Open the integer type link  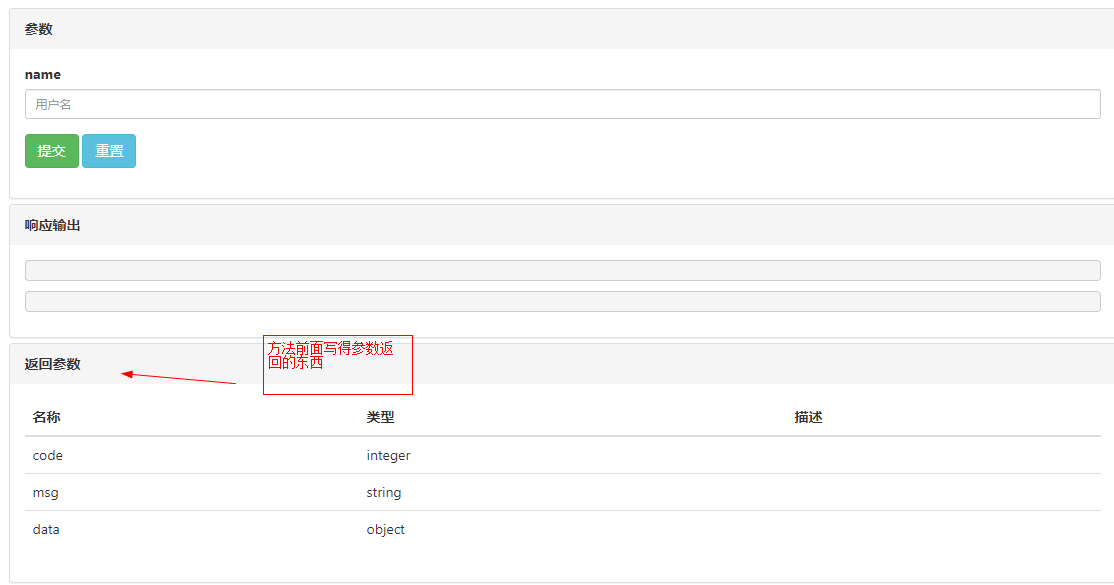pyautogui.click(x=388, y=455)
